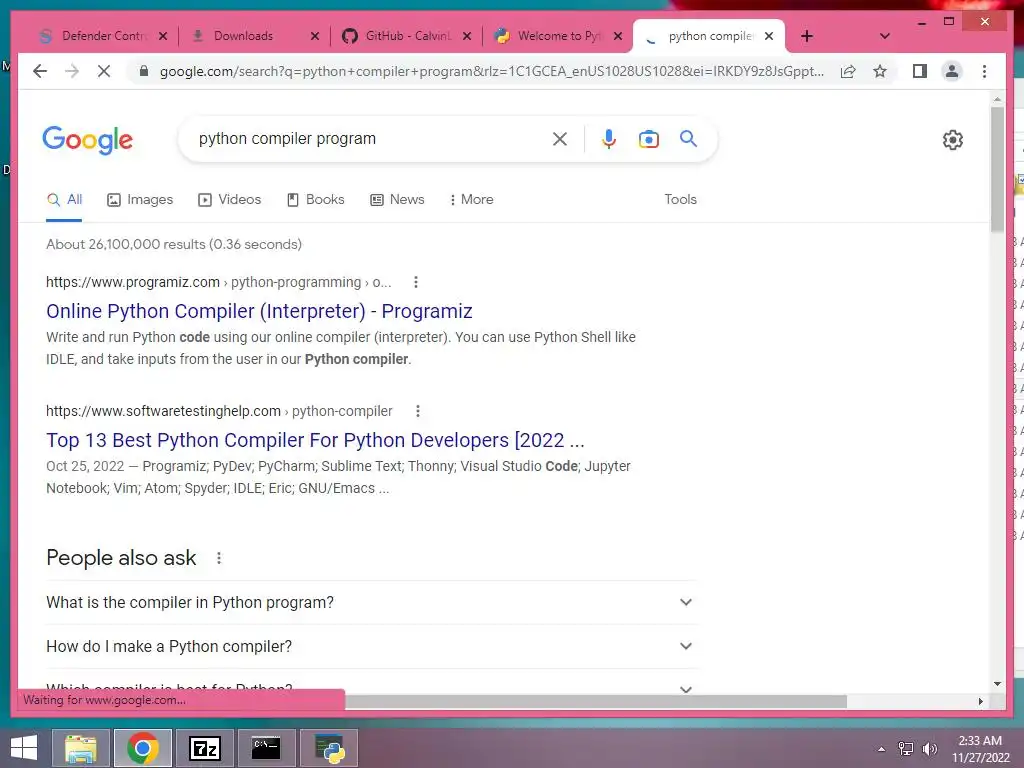Close the Welcome to Python tab
The height and width of the screenshot is (768, 1024).
click(x=618, y=36)
